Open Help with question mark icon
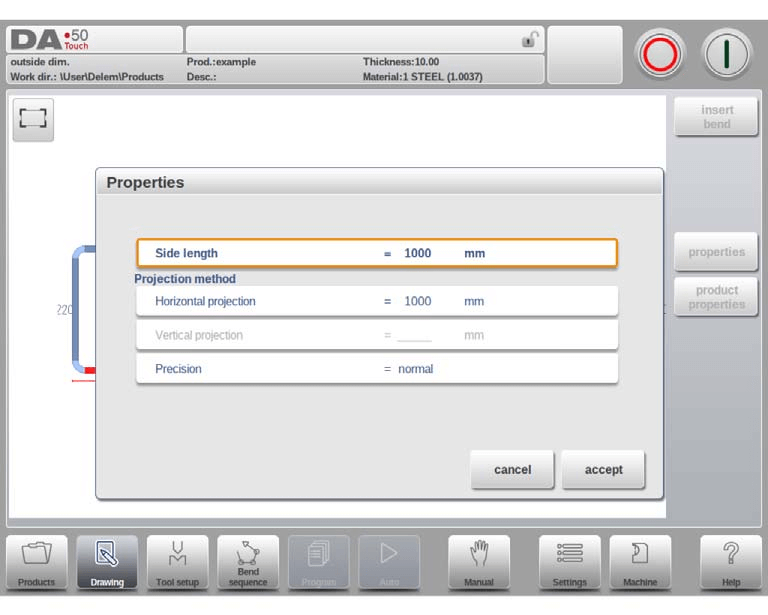This screenshot has height=615, width=768. pos(731,563)
